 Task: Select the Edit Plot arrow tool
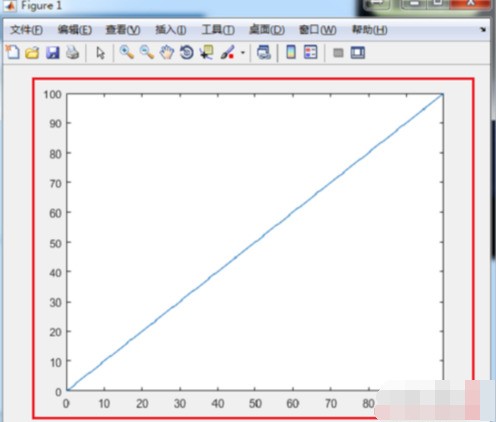100,53
